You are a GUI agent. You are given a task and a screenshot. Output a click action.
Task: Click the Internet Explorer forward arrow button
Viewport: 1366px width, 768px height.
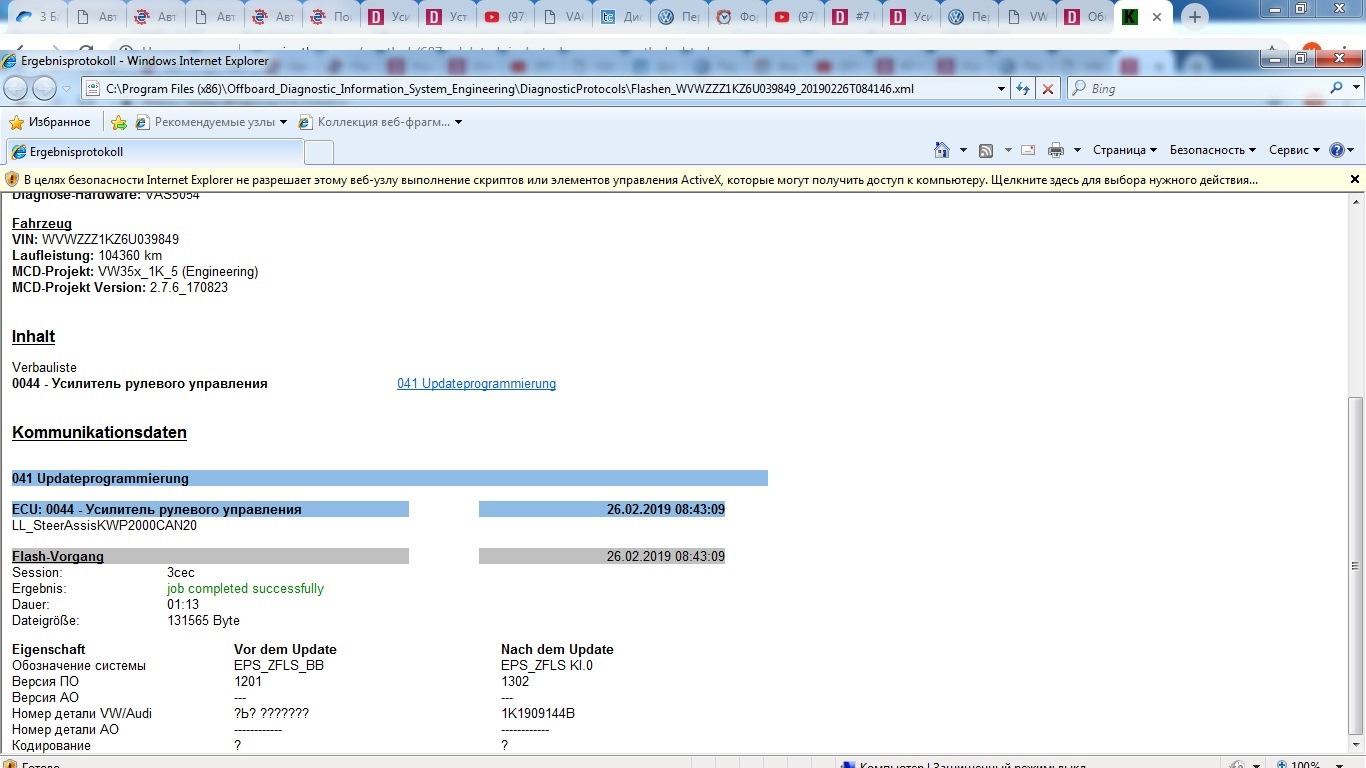click(45, 89)
